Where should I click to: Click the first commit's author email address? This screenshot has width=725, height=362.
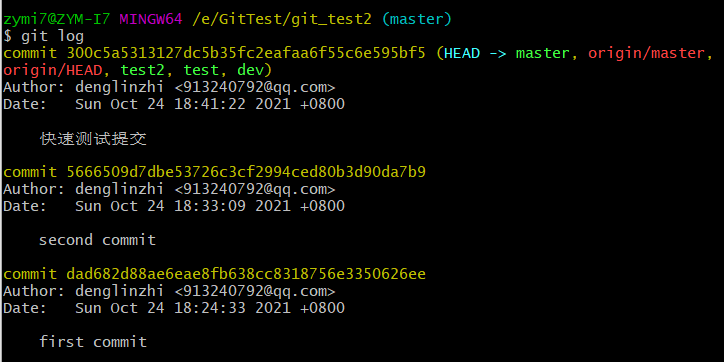(x=255, y=86)
